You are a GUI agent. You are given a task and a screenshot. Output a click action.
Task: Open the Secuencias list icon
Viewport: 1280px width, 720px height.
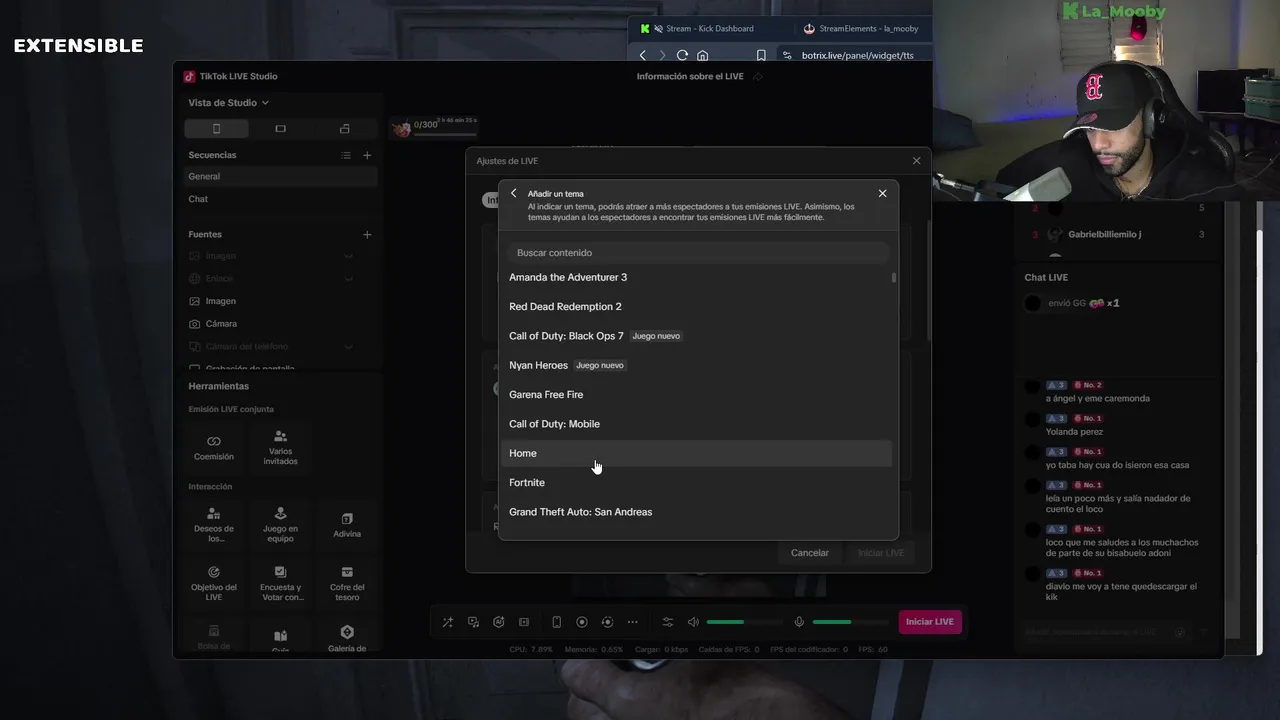(x=346, y=155)
